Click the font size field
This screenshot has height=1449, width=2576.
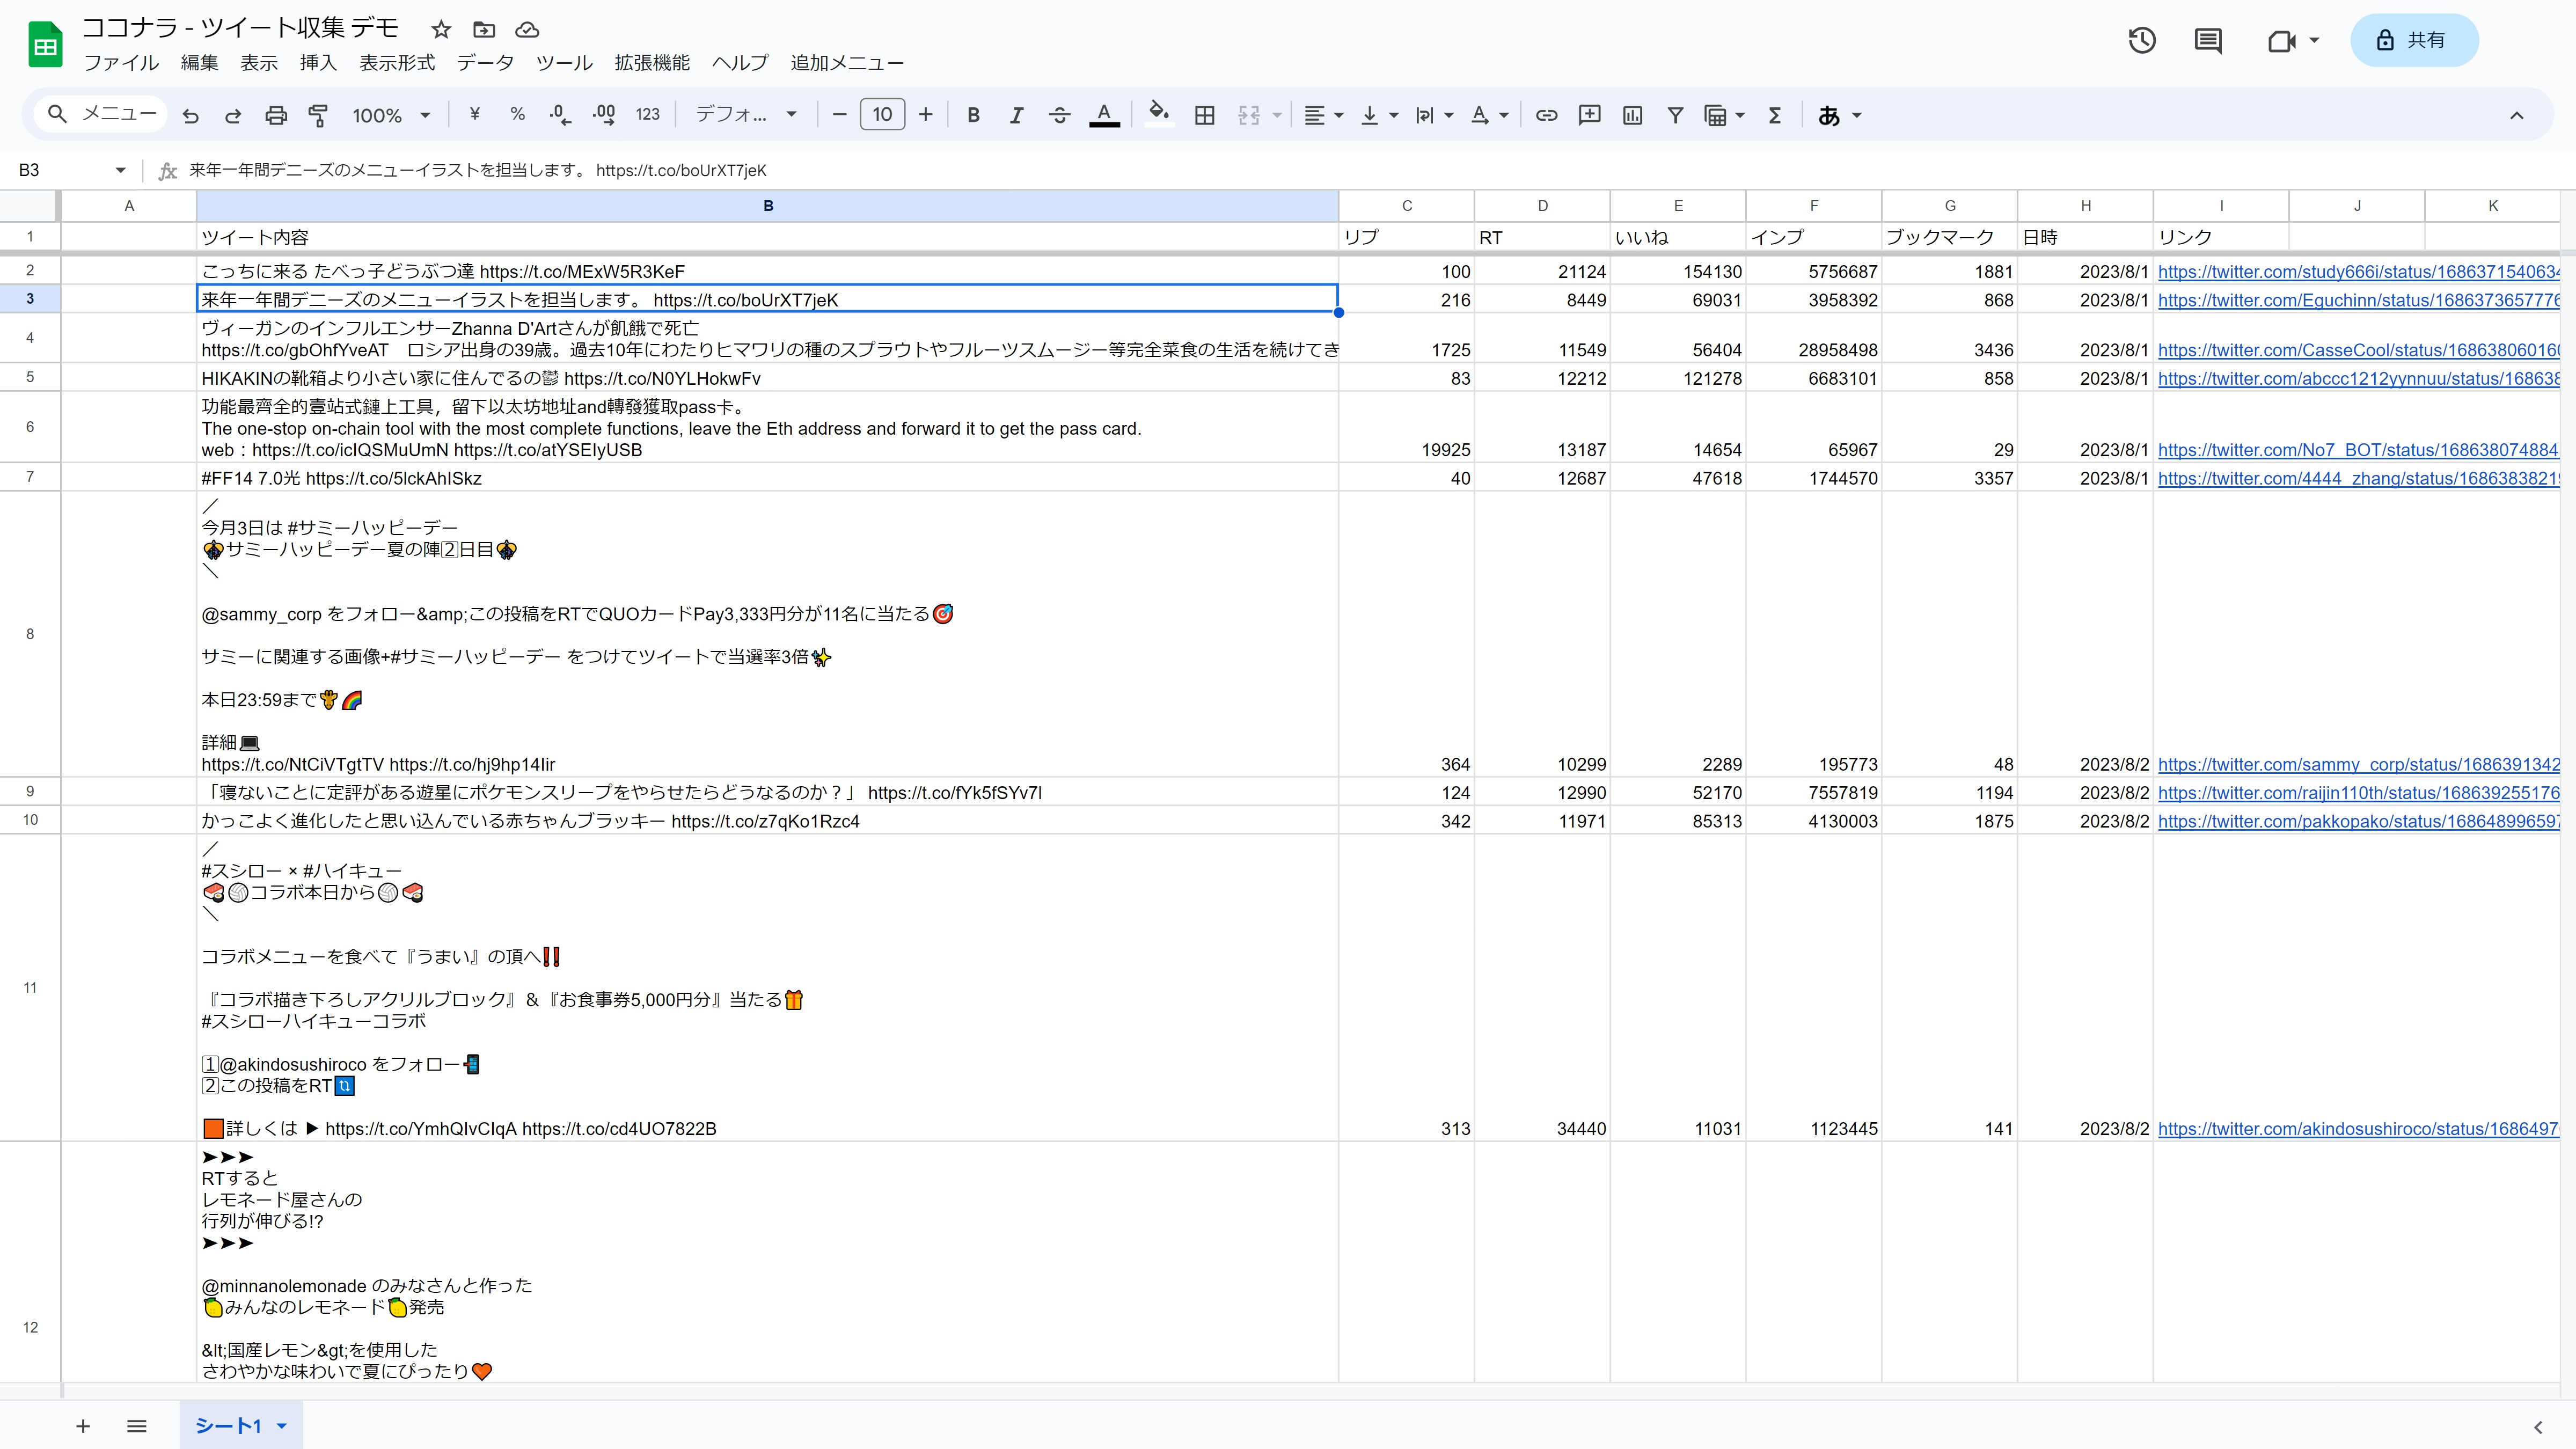click(882, 115)
